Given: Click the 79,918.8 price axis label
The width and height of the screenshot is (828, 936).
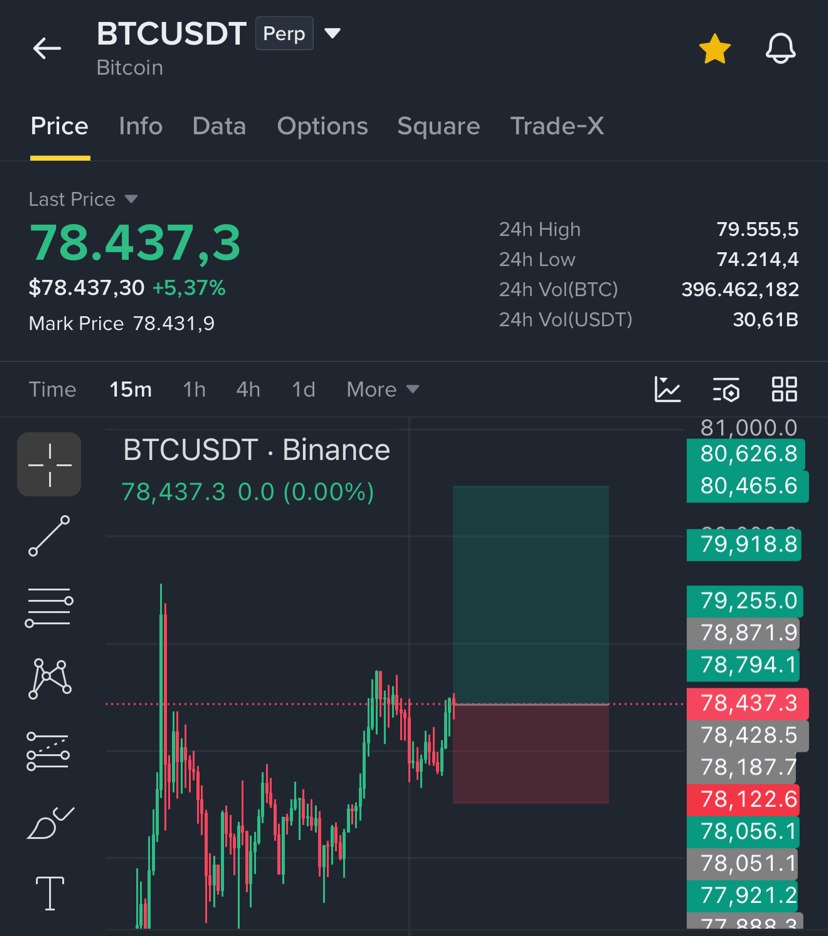Looking at the screenshot, I should 744,544.
